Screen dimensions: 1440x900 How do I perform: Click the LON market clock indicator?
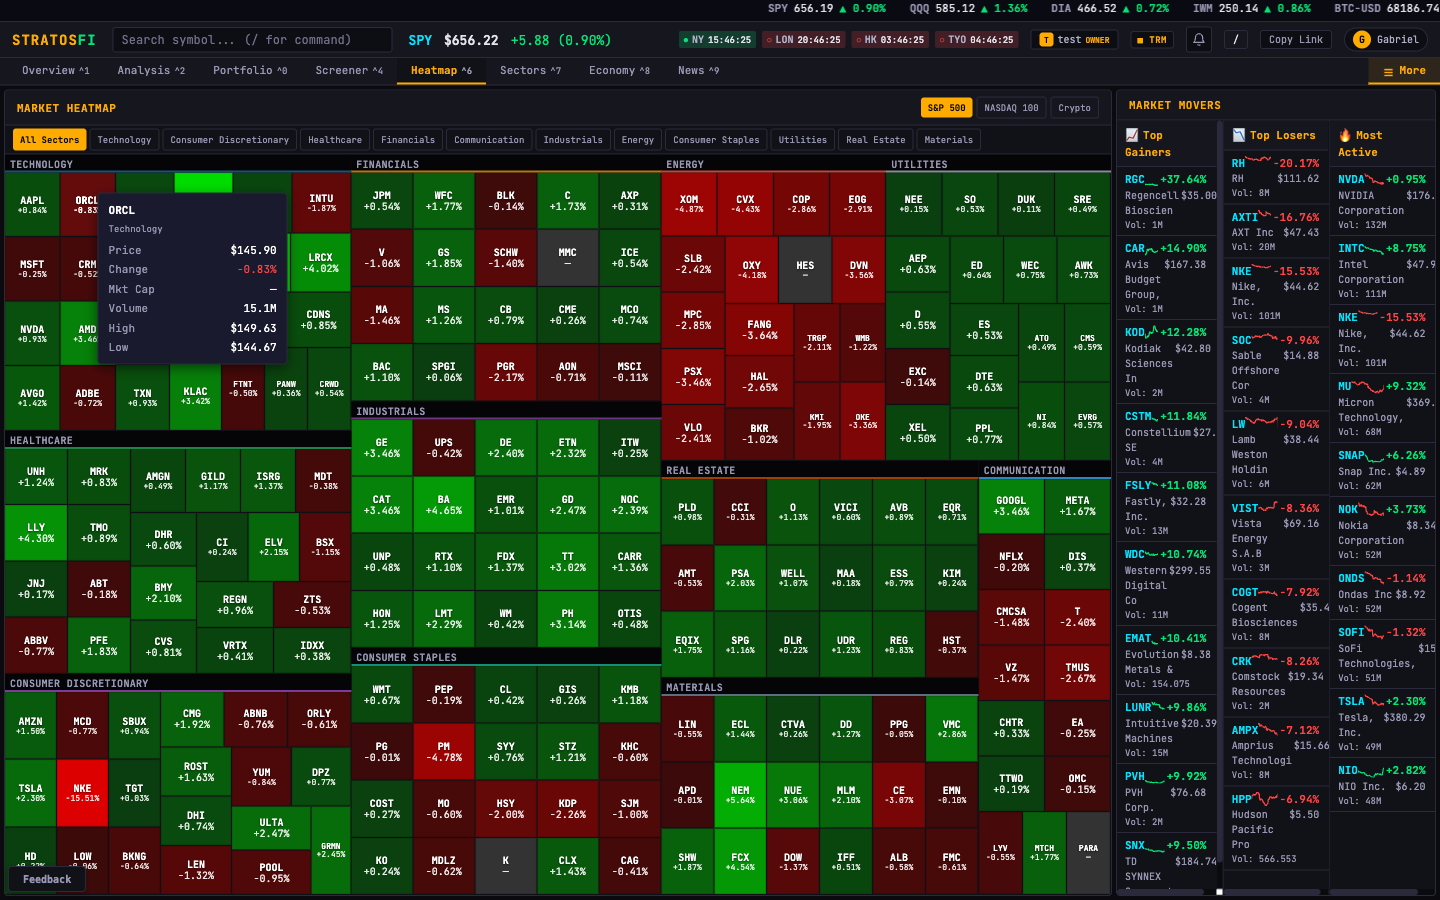point(804,40)
